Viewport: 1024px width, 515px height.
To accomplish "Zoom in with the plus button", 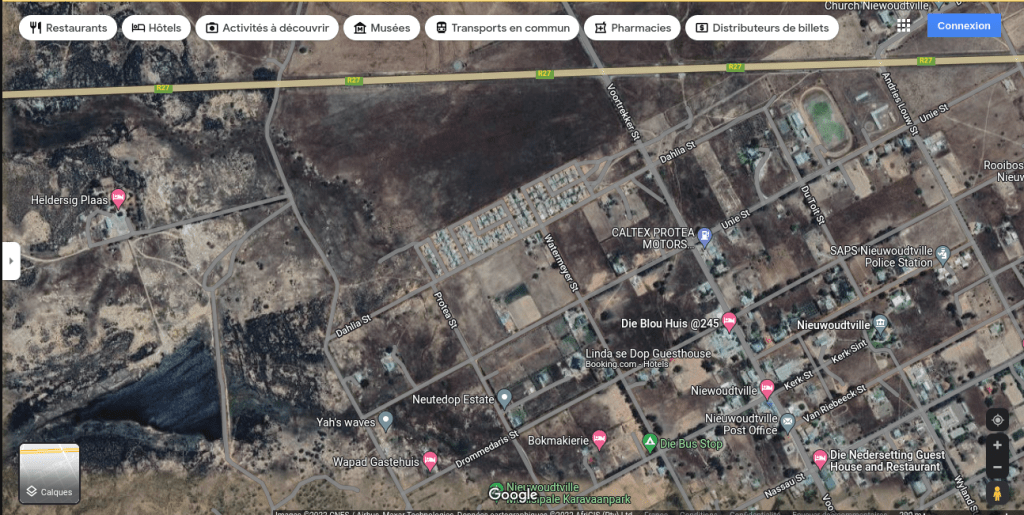I will 996,446.
